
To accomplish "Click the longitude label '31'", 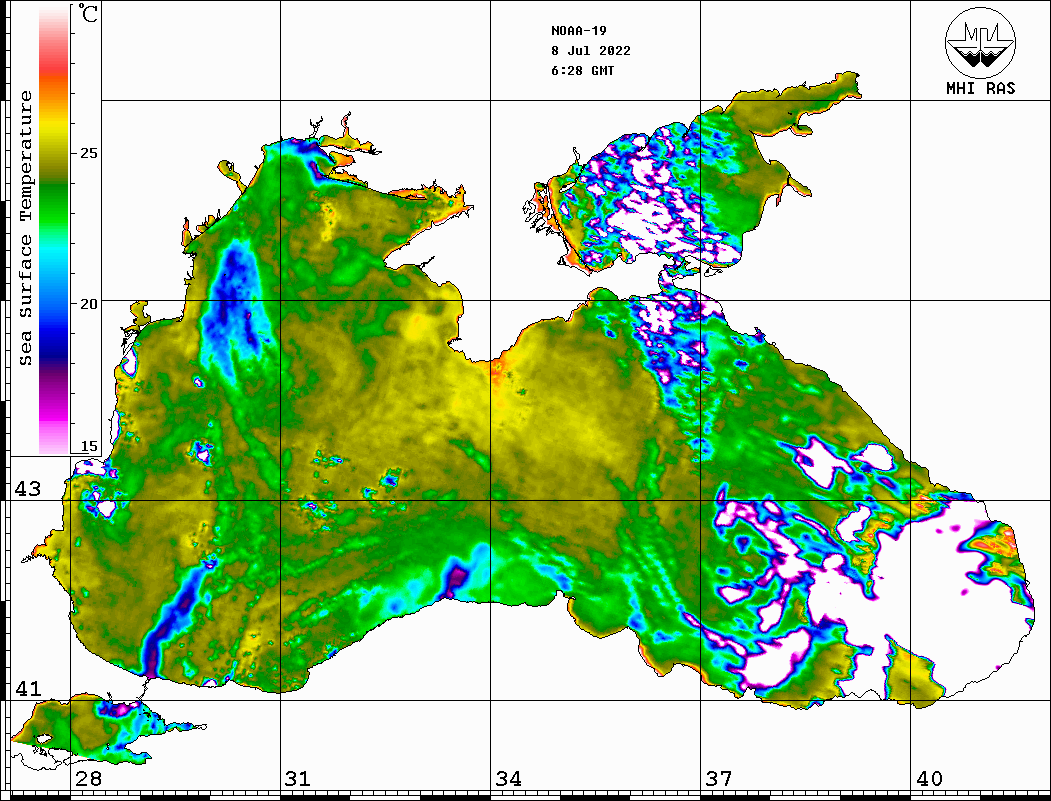I will (x=298, y=779).
